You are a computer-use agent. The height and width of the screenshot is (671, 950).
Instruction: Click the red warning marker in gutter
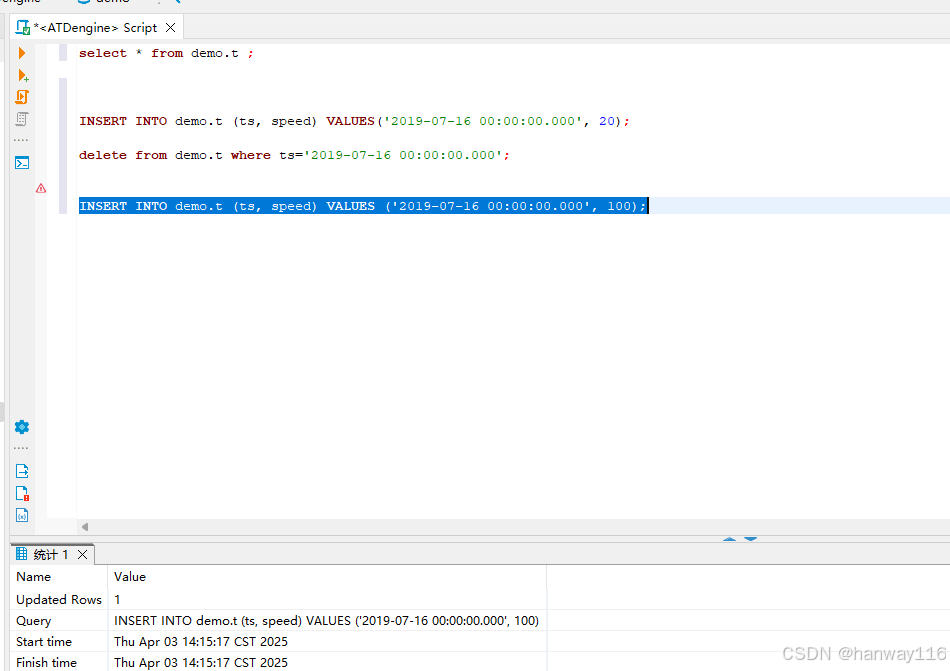click(41, 188)
